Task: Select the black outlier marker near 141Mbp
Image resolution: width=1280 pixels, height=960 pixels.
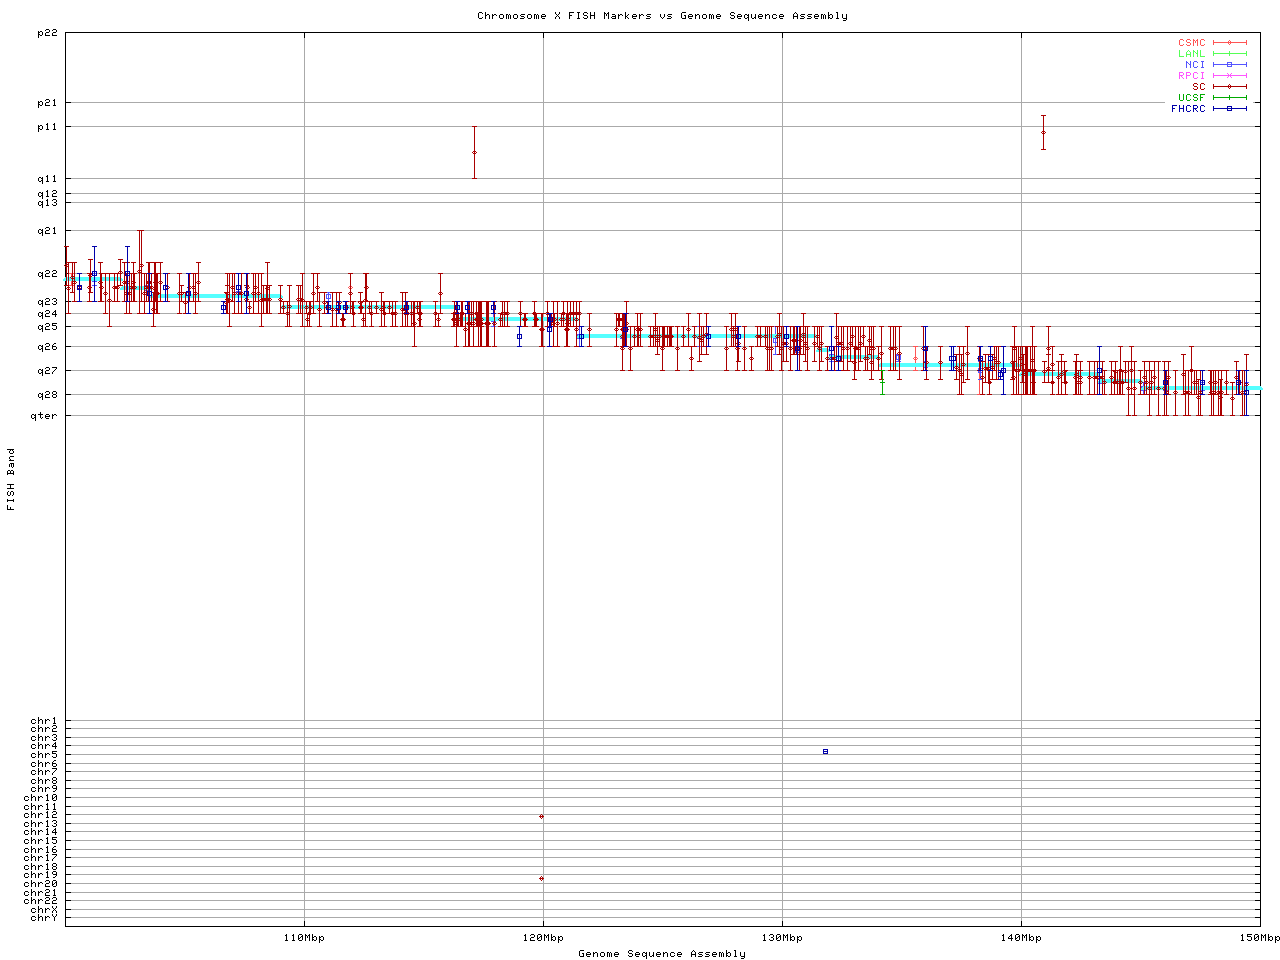Action: 1043,132
